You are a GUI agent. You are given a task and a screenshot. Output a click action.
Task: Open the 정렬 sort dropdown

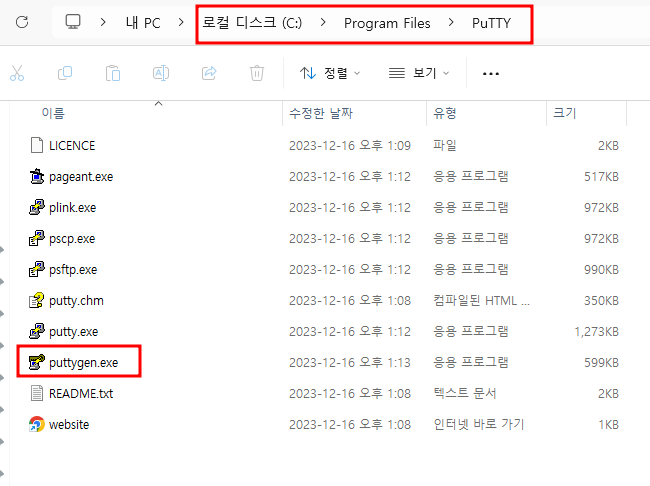click(x=330, y=73)
